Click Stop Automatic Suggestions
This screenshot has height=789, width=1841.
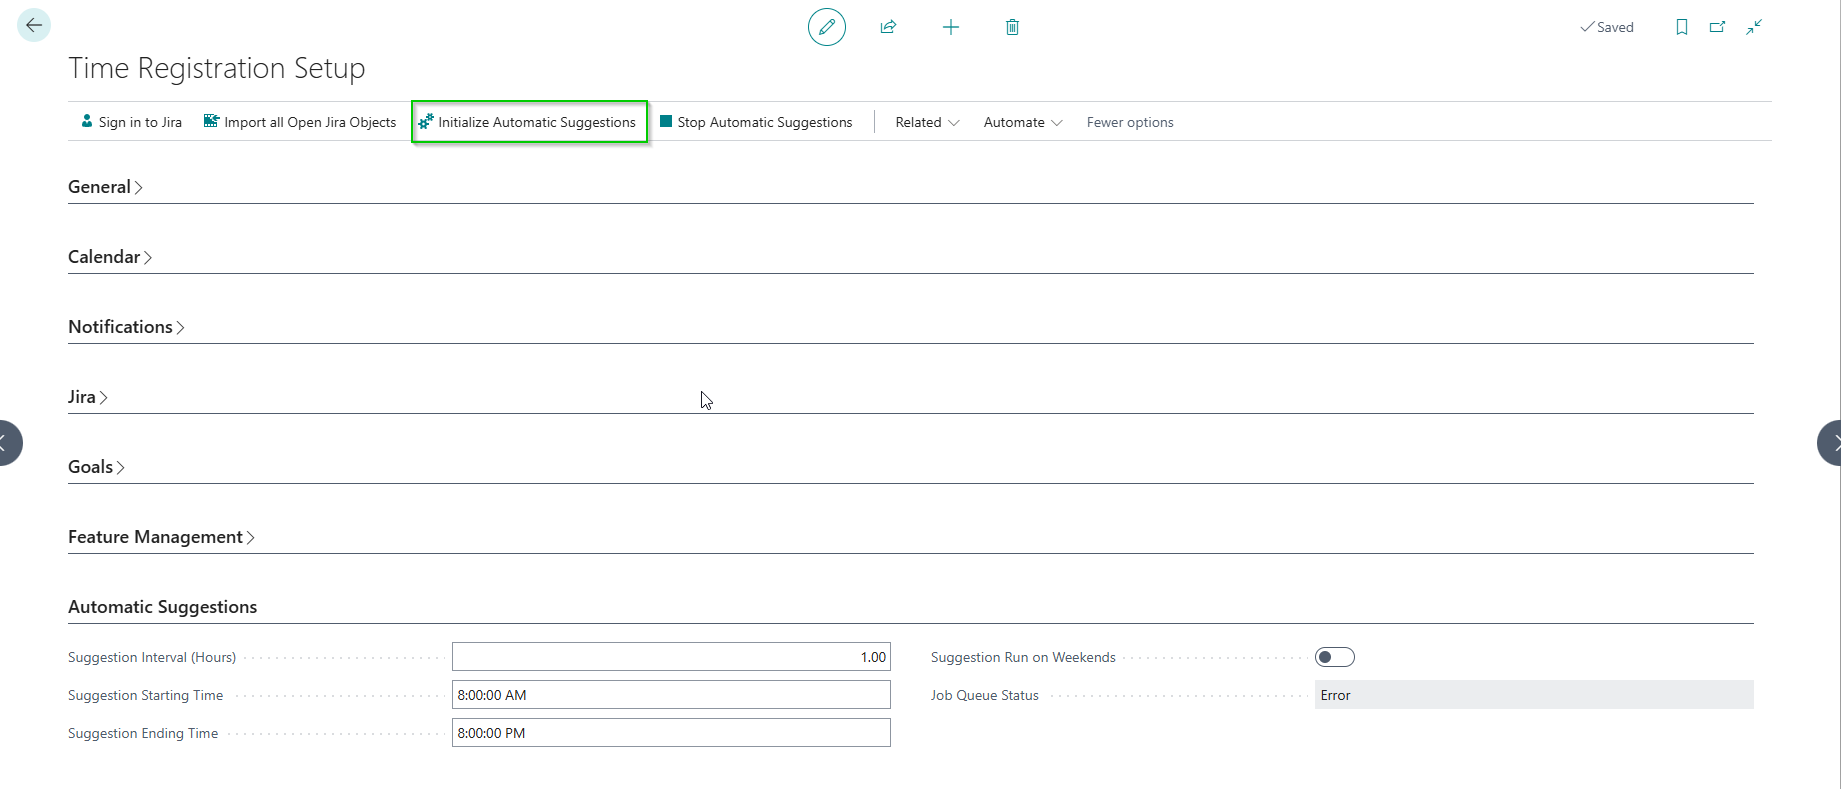pos(756,122)
